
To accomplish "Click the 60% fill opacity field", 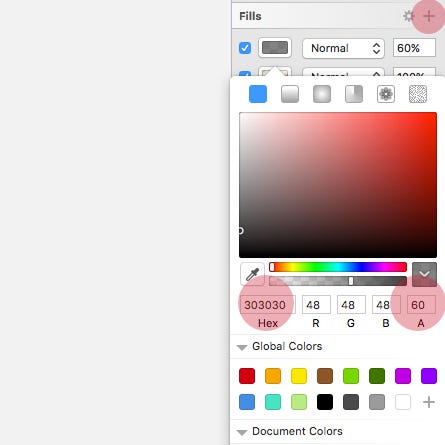I will 414,48.
